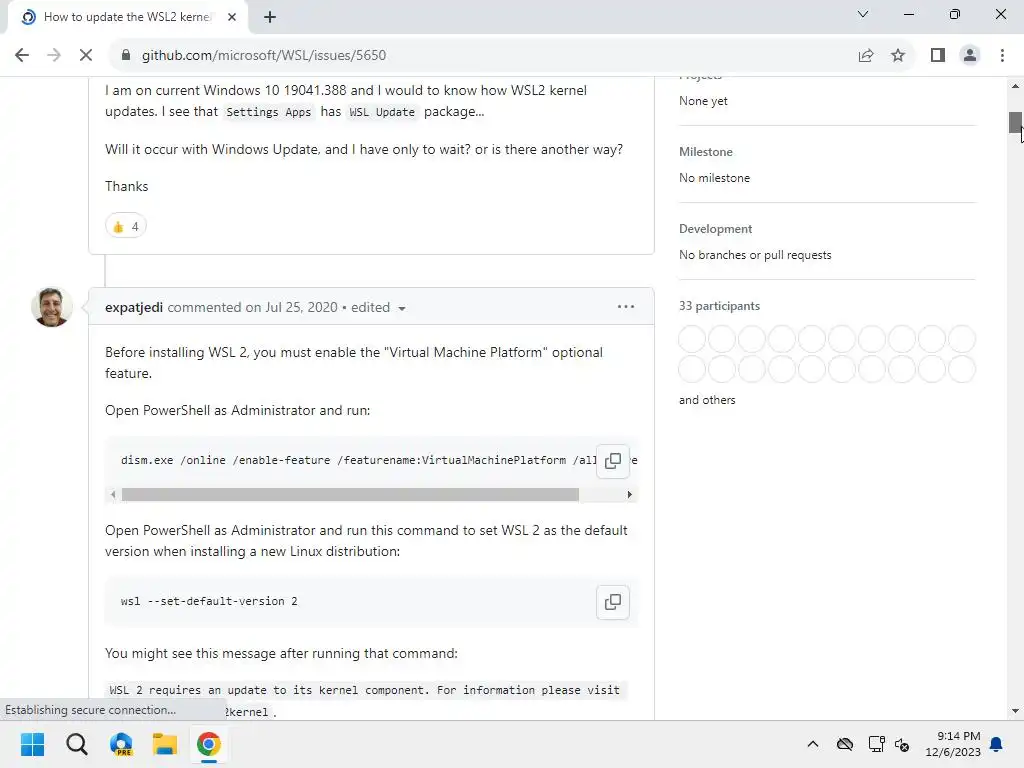Click the 'Development' sidebar heading
The image size is (1024, 768).
click(715, 229)
